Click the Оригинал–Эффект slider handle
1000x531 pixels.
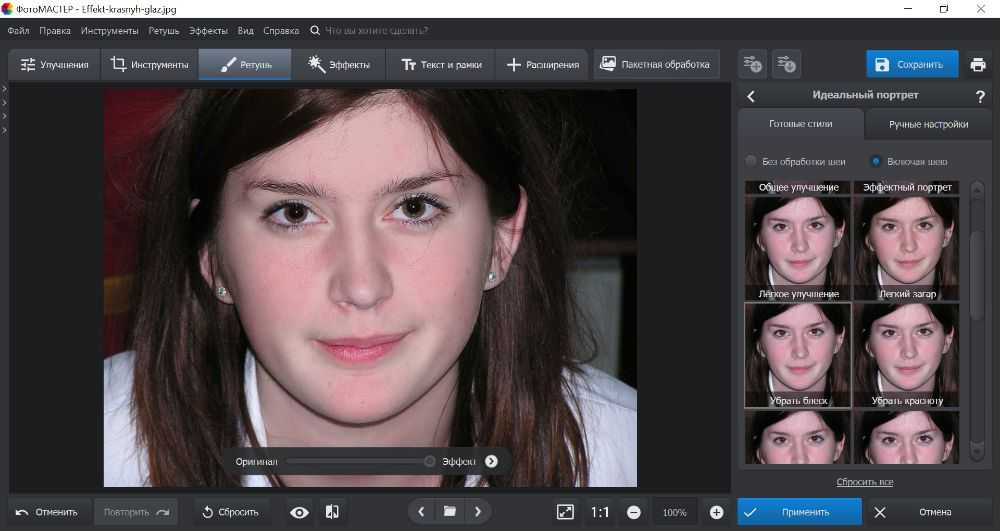429,461
